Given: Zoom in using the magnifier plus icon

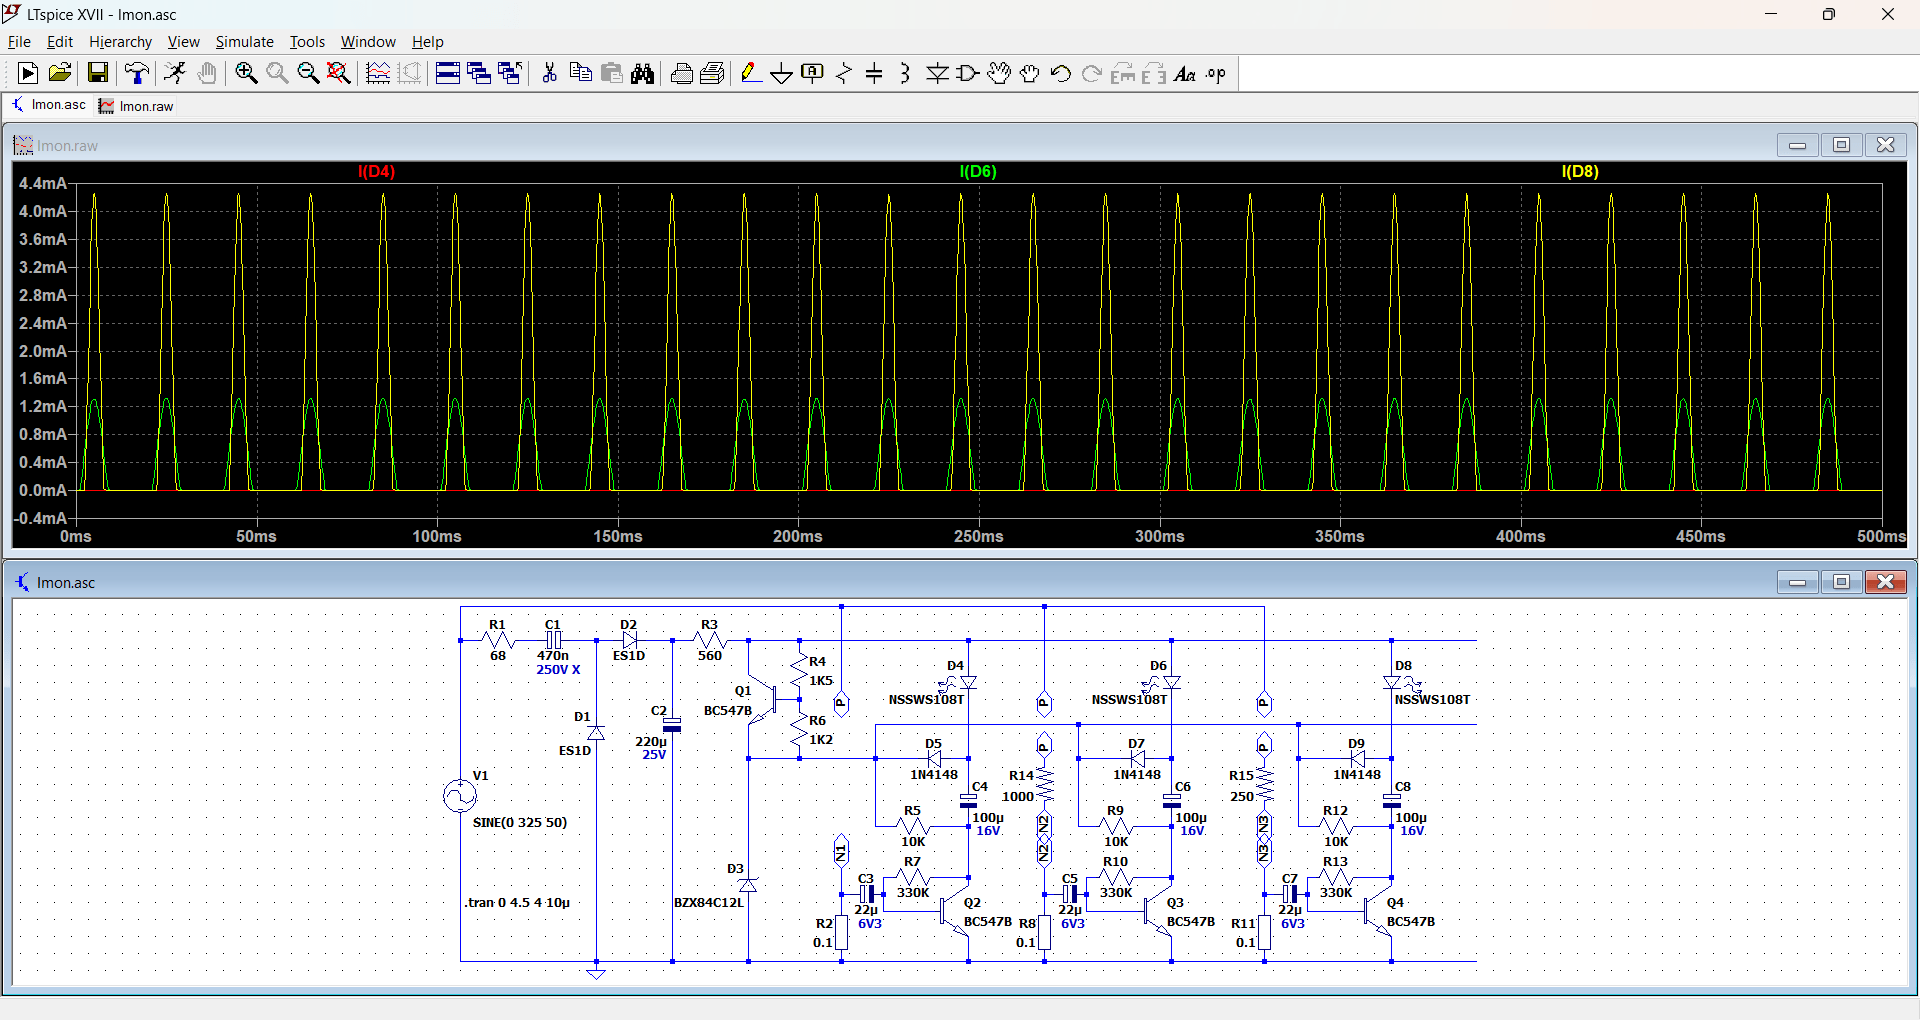Looking at the screenshot, I should [246, 73].
